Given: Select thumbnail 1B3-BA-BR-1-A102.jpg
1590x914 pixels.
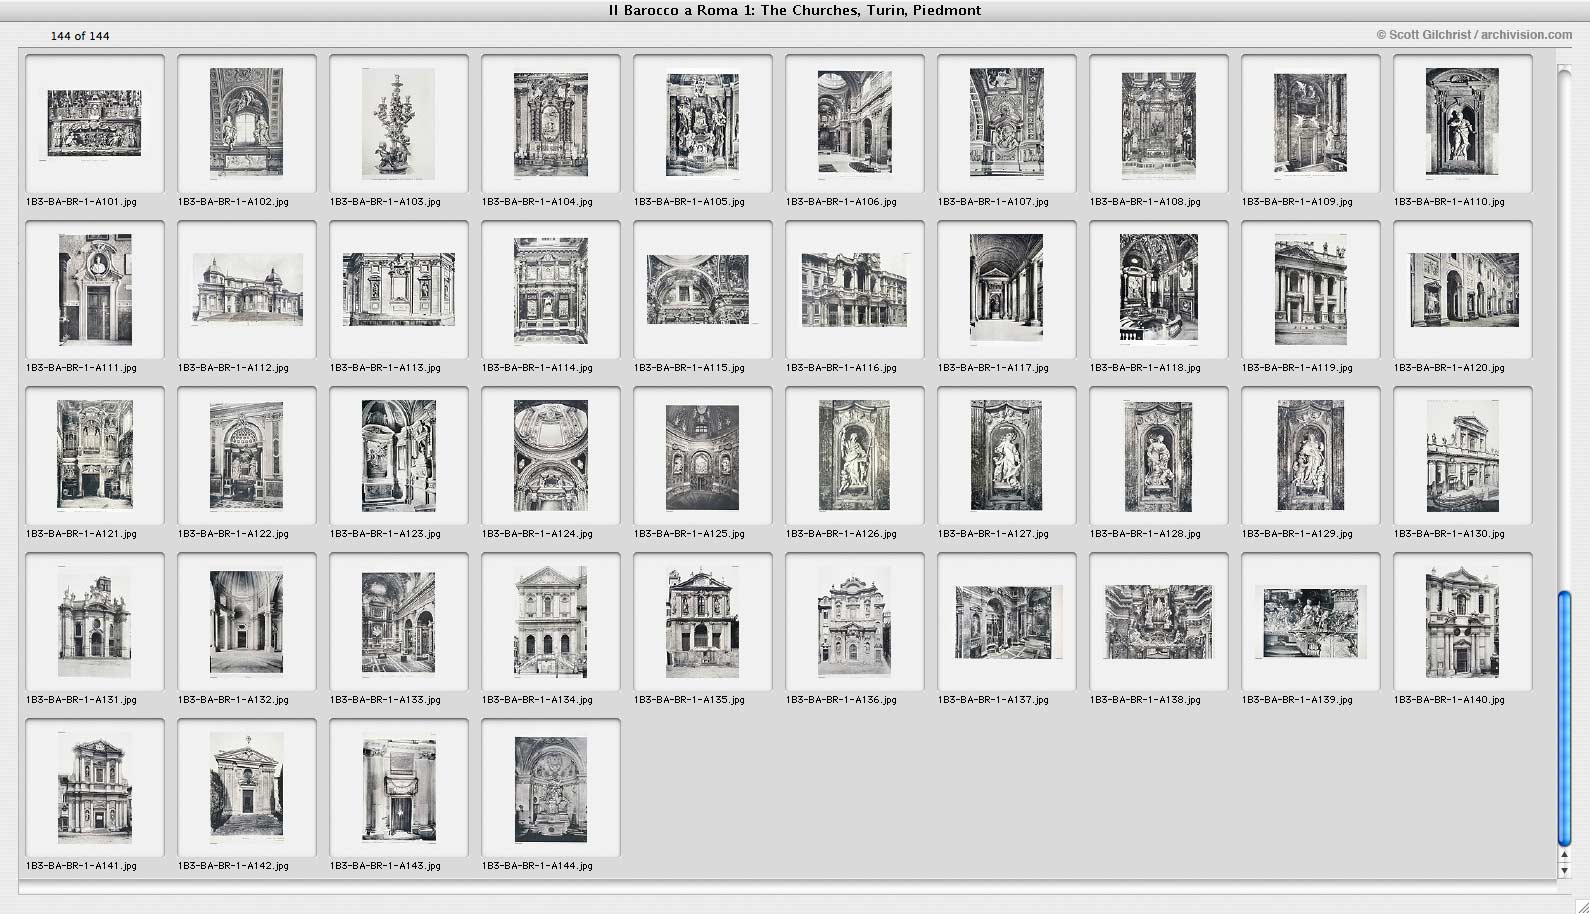Looking at the screenshot, I should tap(247, 123).
